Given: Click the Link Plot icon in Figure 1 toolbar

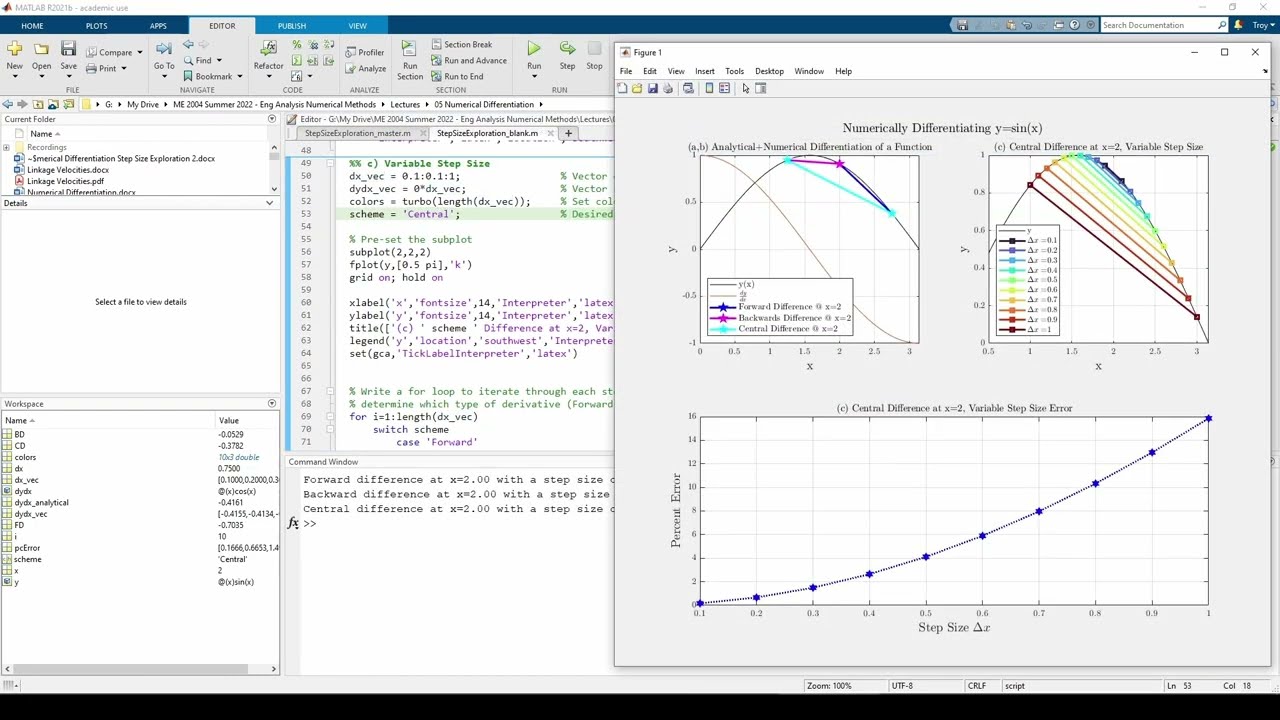Looking at the screenshot, I should pyautogui.click(x=688, y=88).
